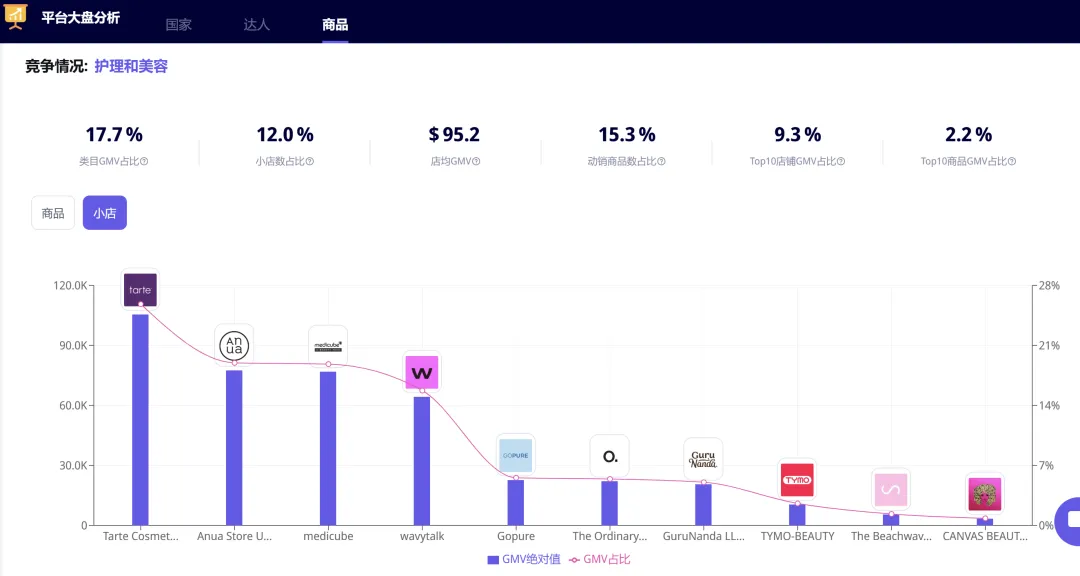
Task: Click the 'Gopure' axis label
Action: 515,536
